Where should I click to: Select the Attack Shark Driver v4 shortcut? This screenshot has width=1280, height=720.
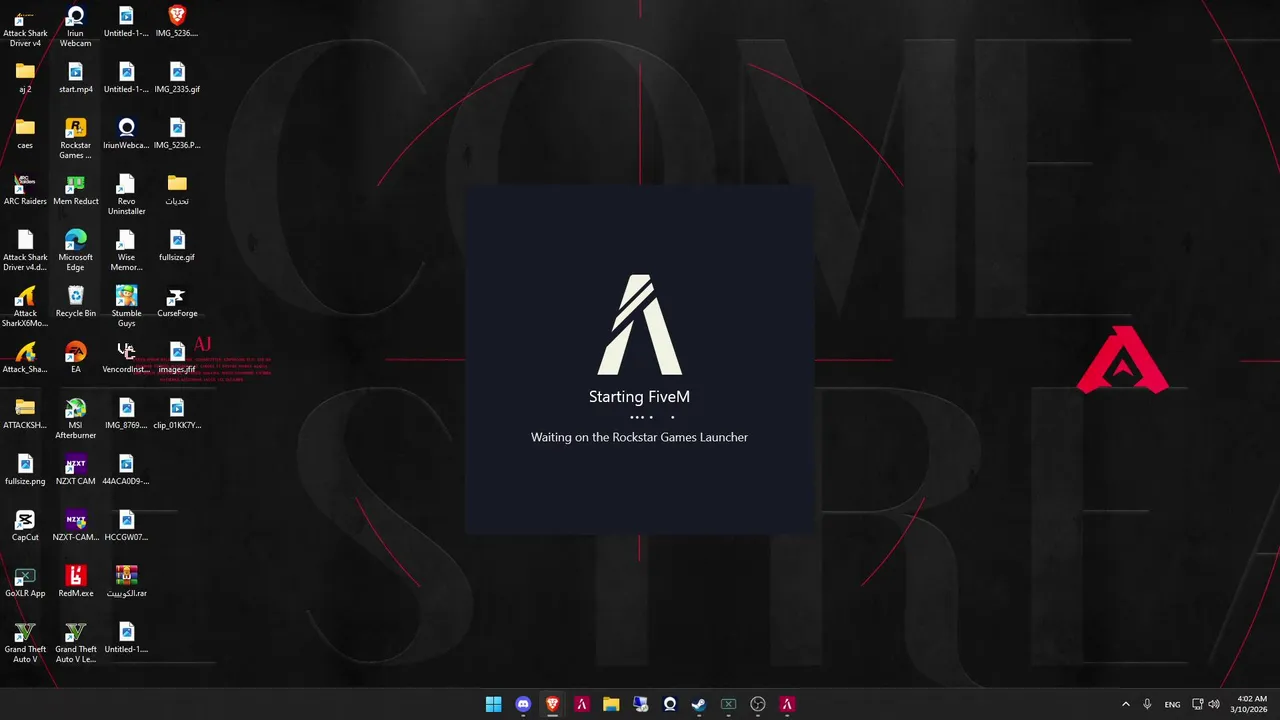25,27
